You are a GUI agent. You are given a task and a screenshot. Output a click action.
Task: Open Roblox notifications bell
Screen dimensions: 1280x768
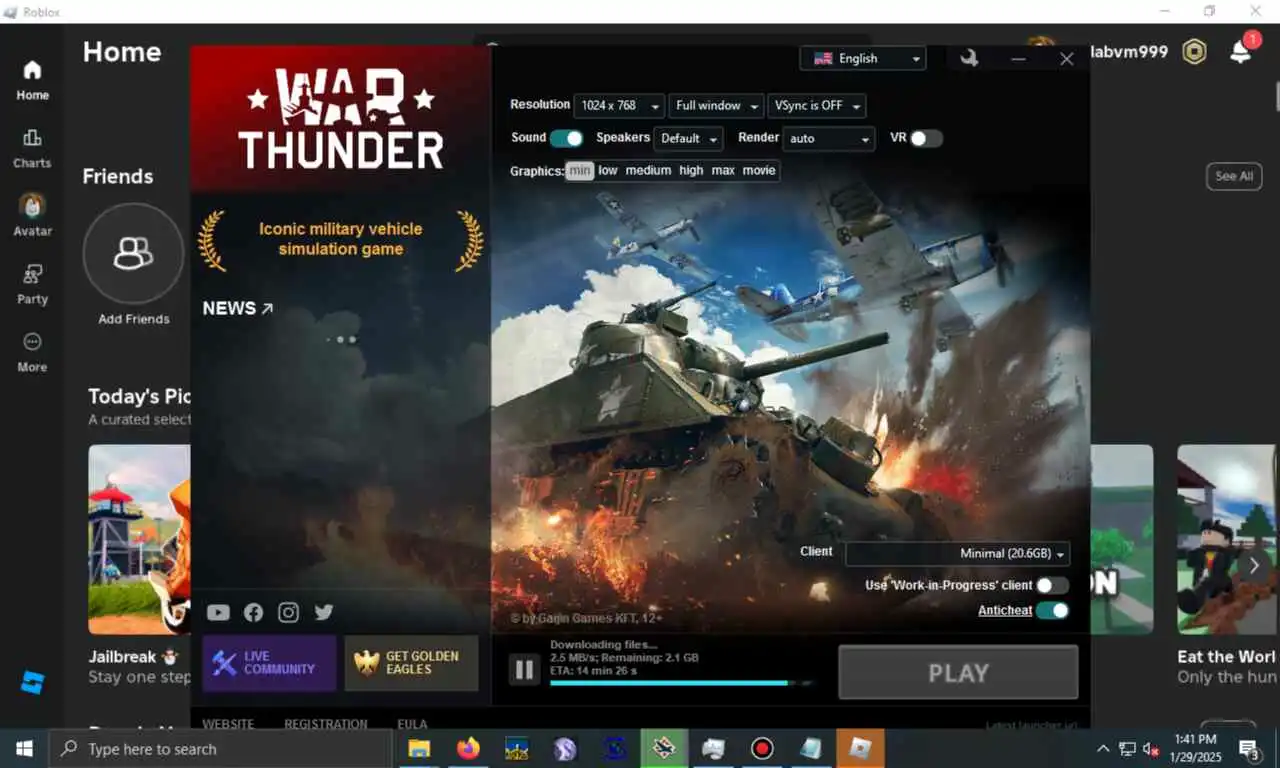[x=1241, y=51]
